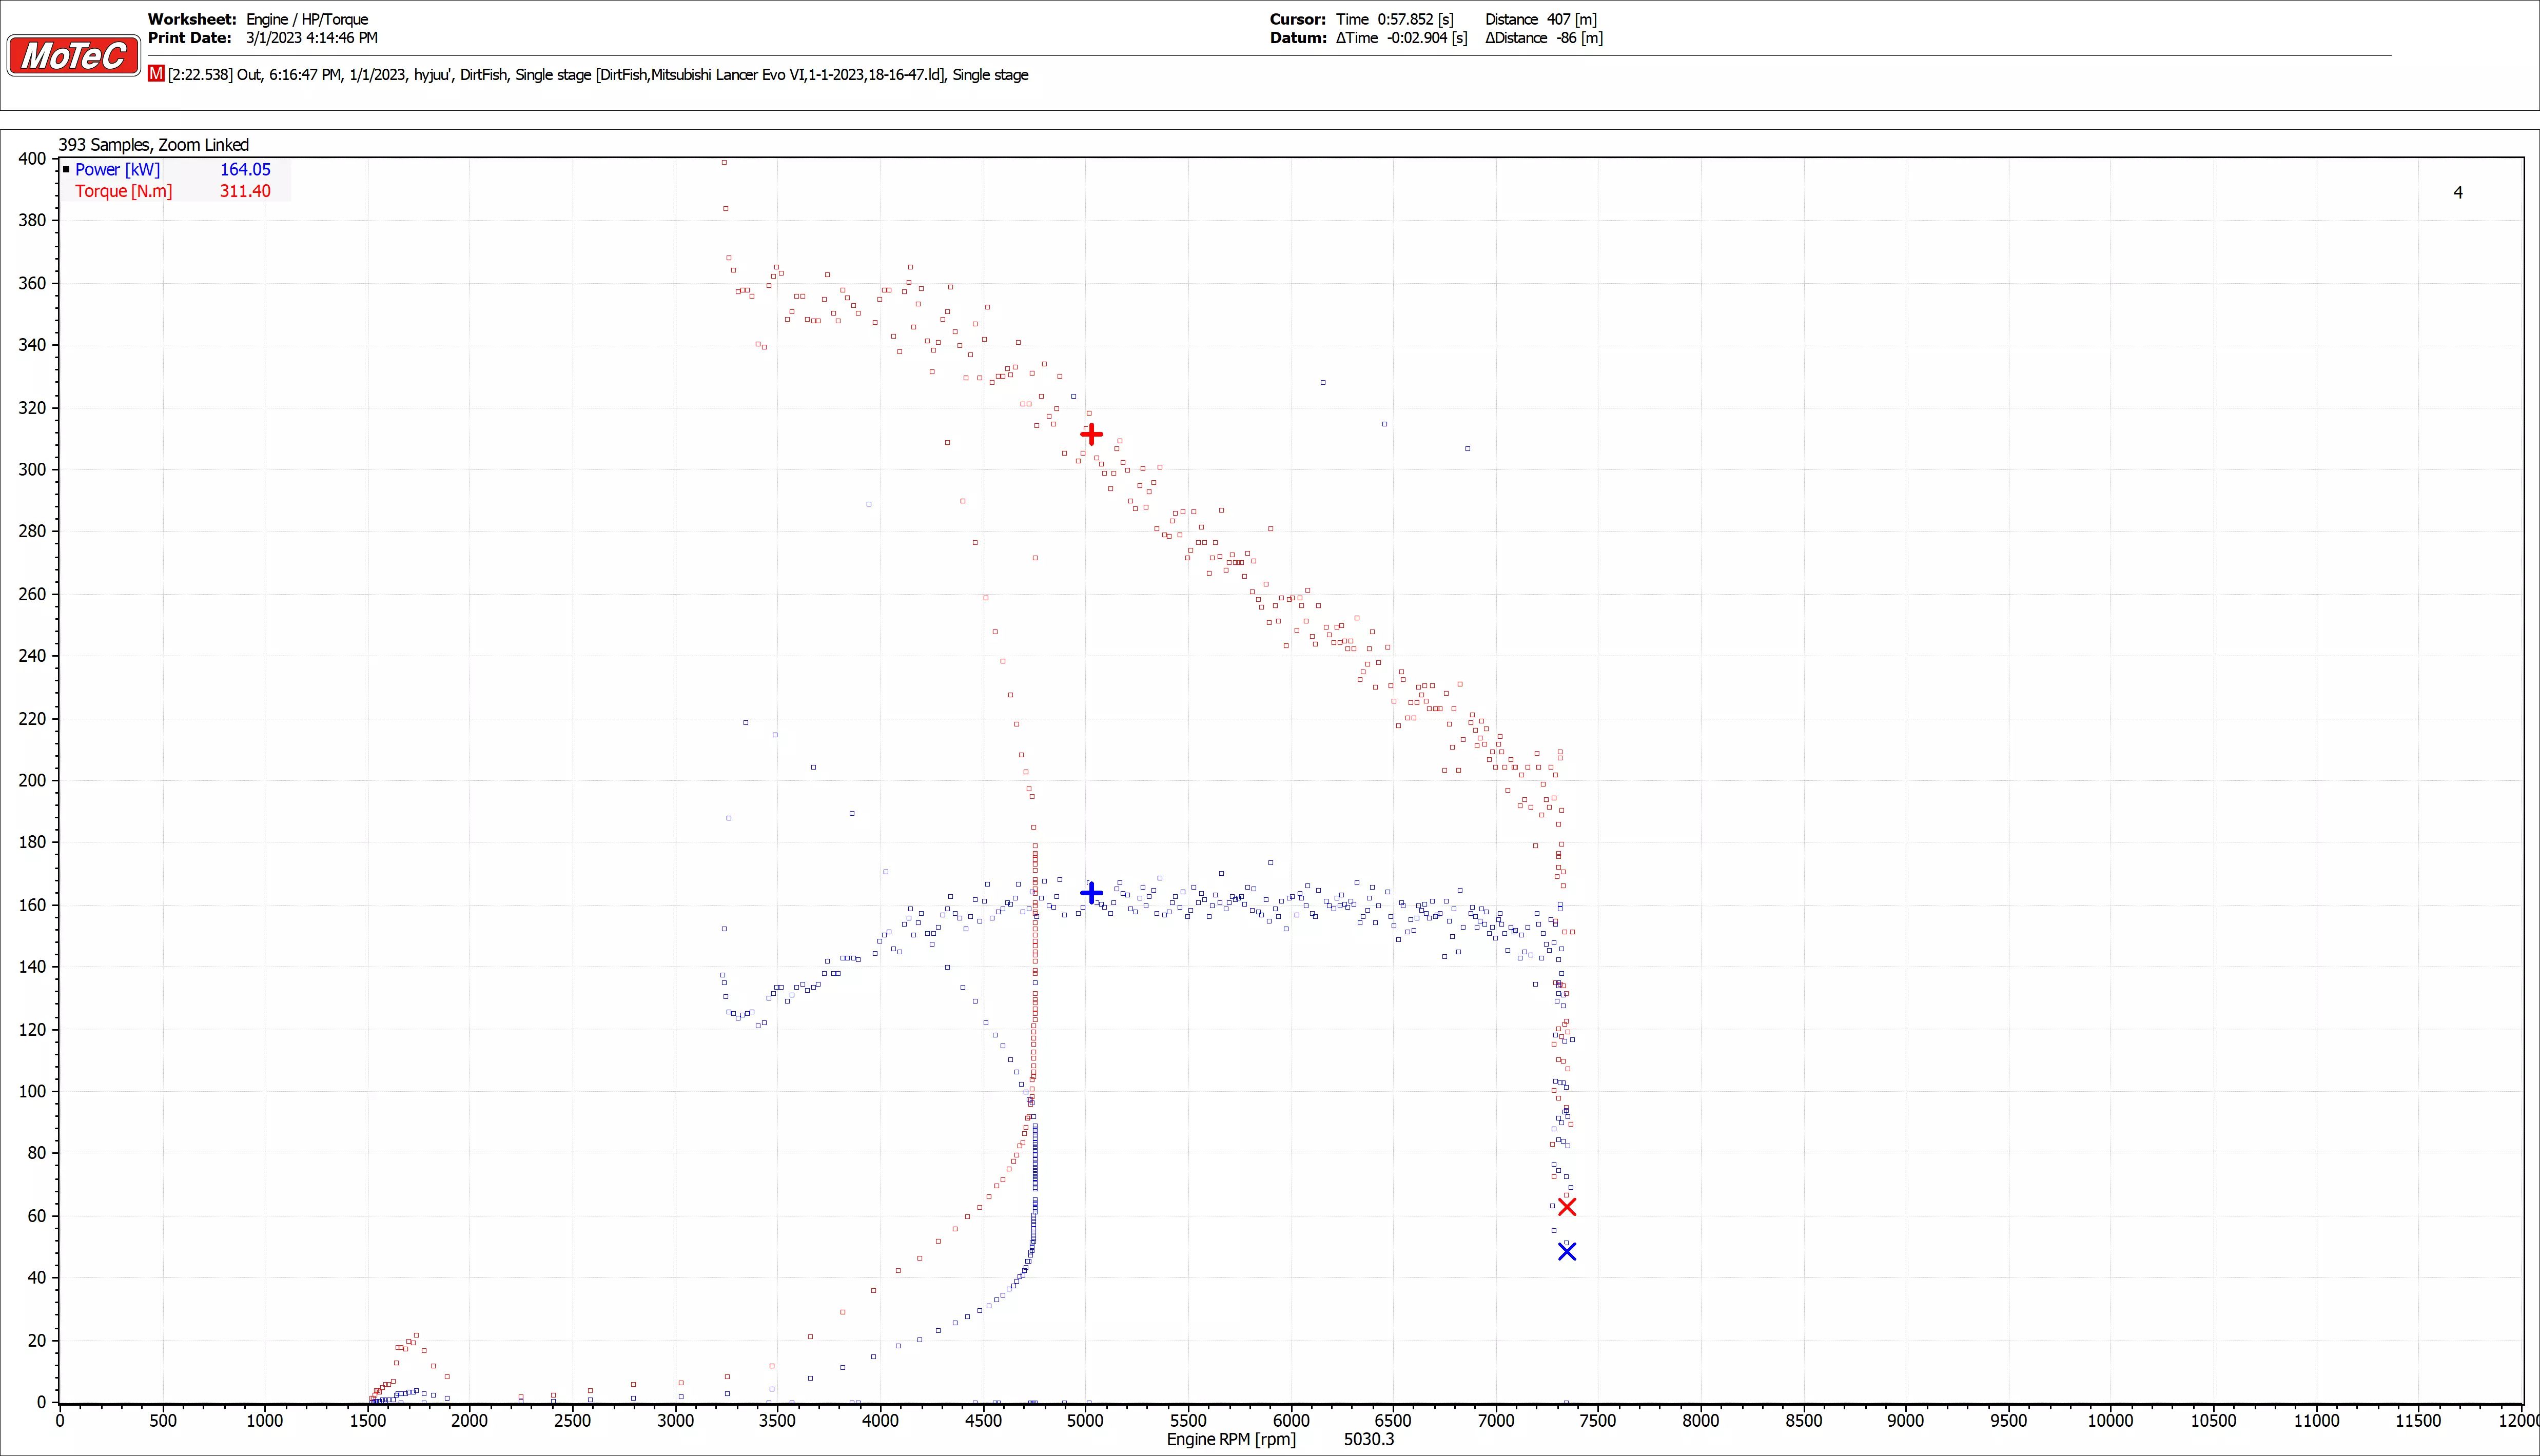This screenshot has height=1456, width=2540.
Task: Select the Power [kW] channel legend label
Action: (117, 170)
